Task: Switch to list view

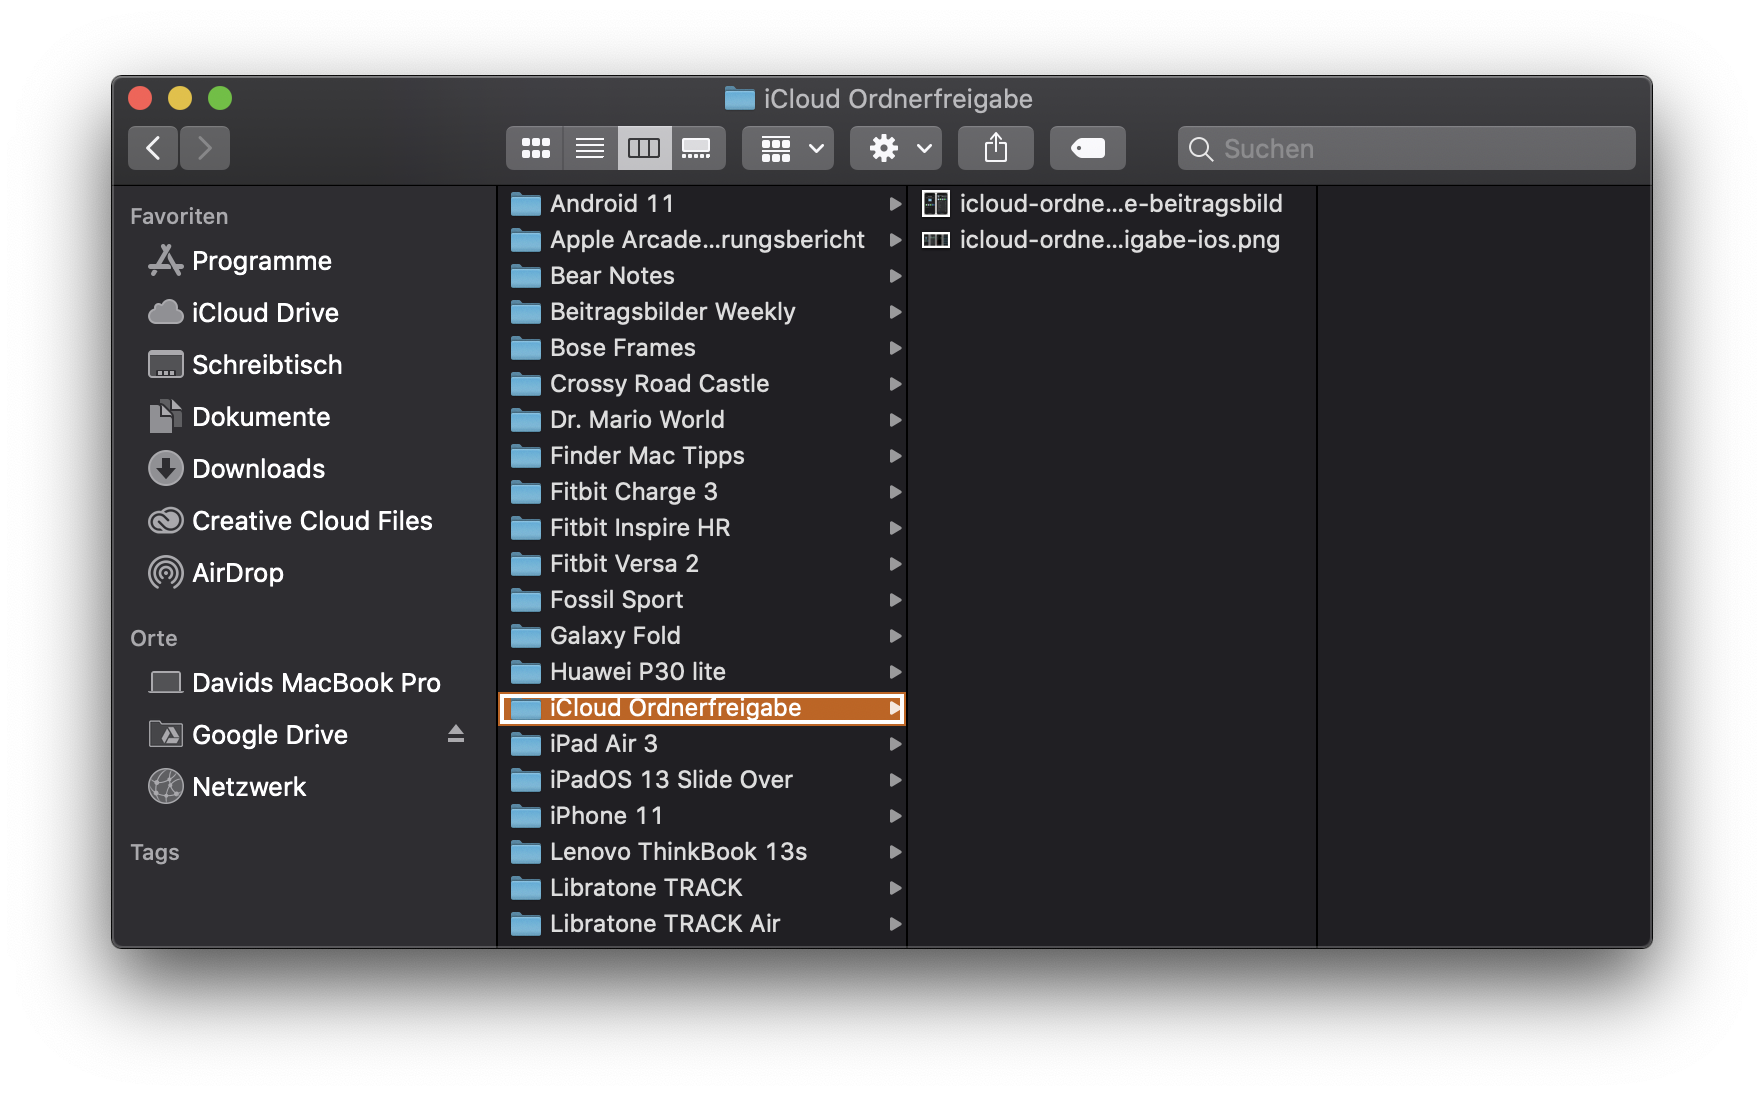Action: 590,148
